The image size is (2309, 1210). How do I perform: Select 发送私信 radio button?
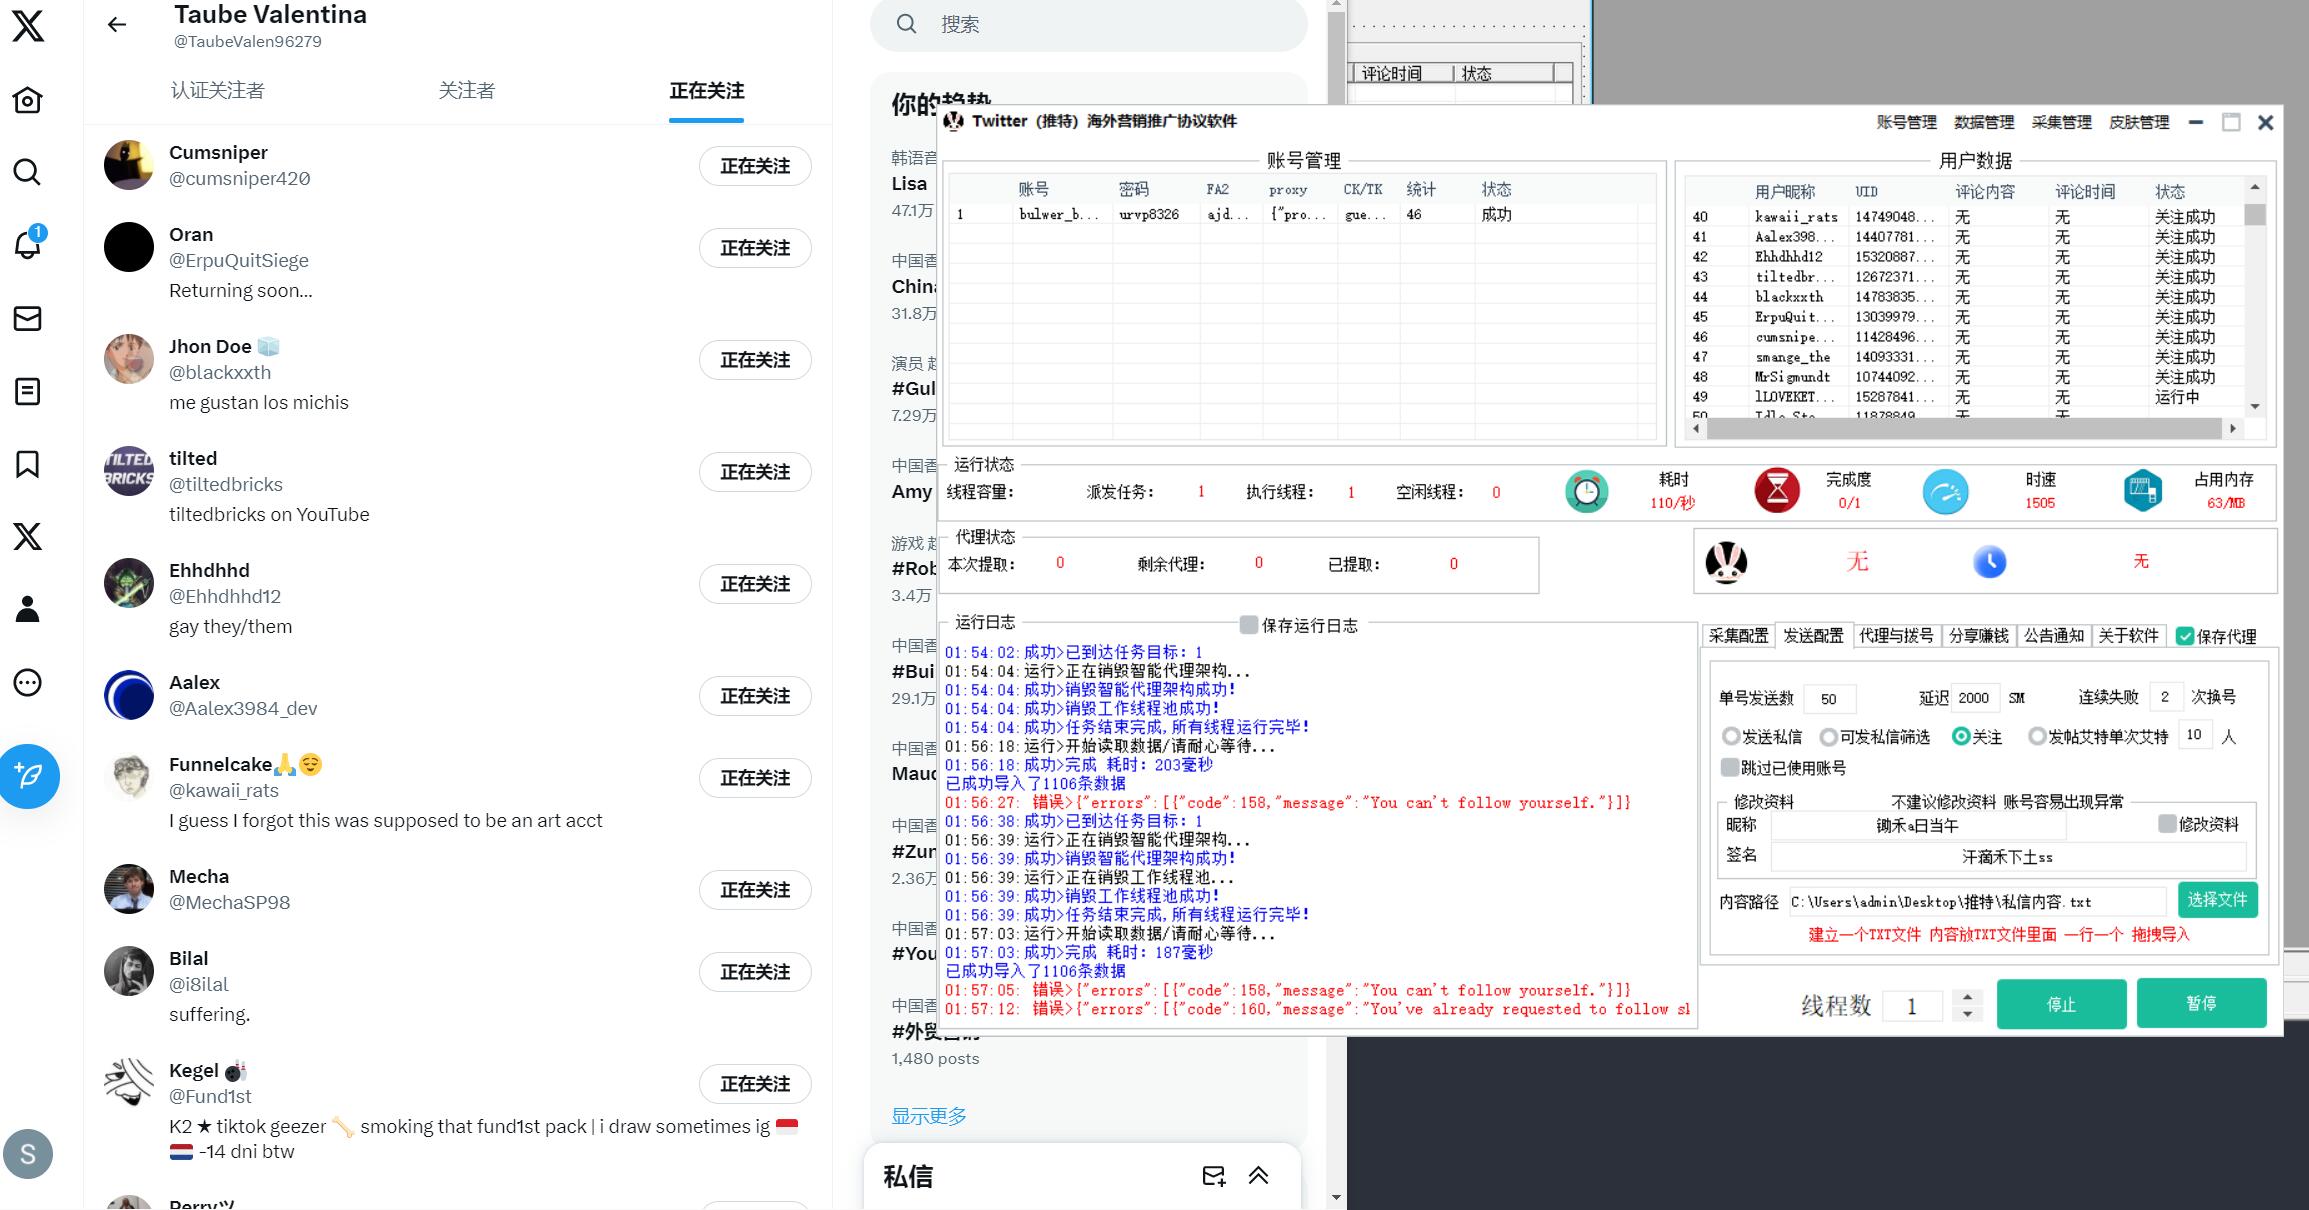click(1730, 736)
